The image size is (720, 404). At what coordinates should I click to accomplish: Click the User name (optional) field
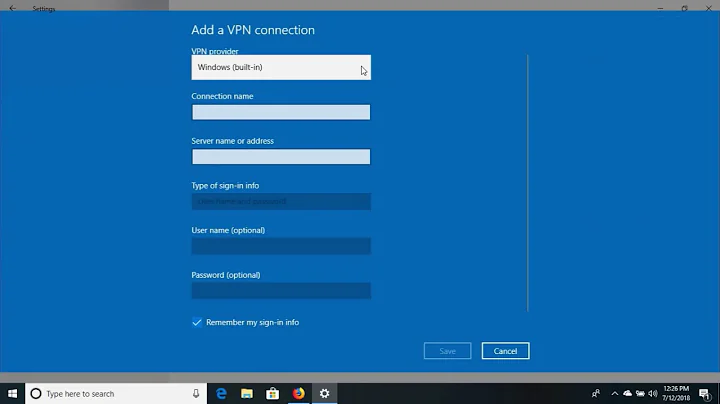[281, 246]
